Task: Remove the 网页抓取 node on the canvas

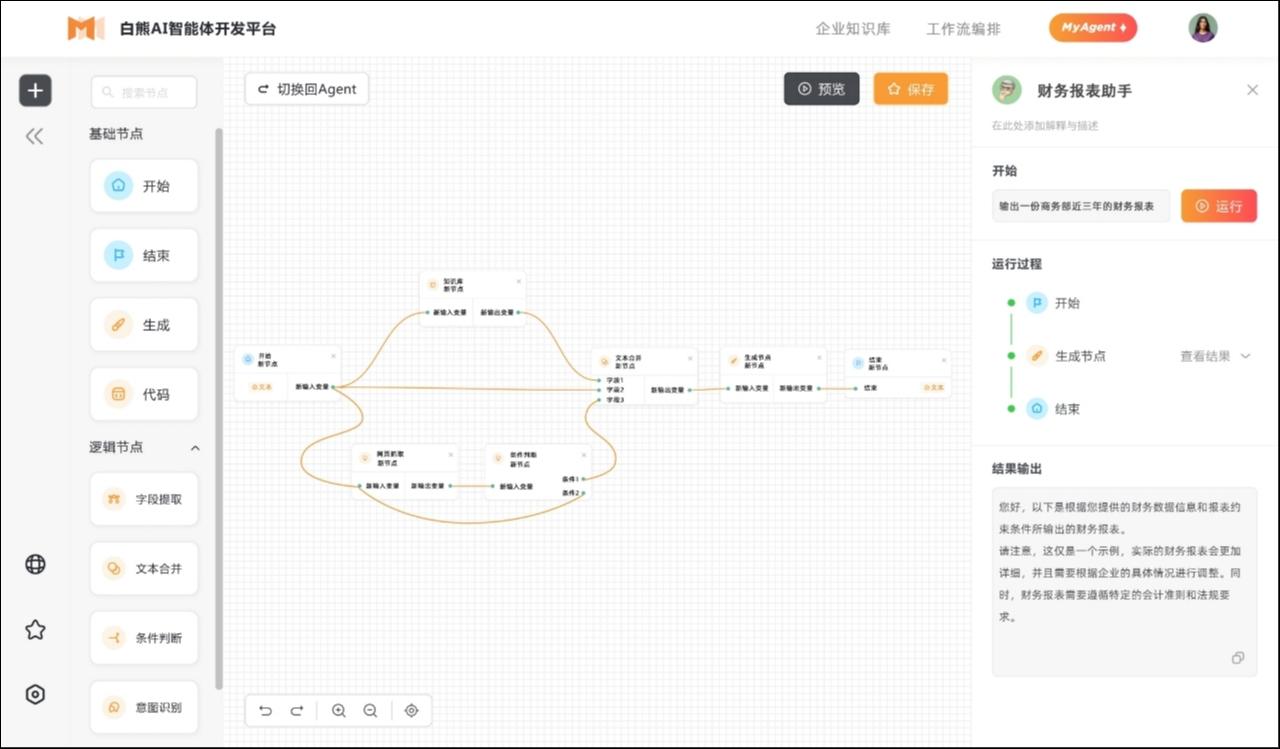Action: (450, 455)
